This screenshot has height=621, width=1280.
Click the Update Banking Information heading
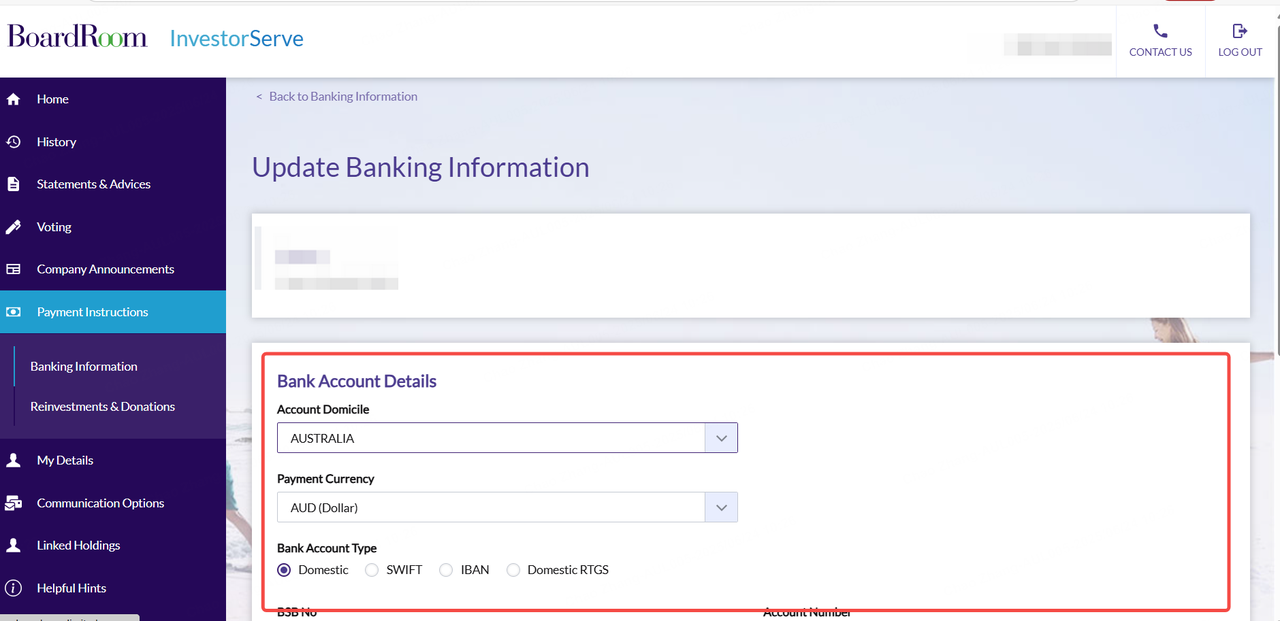coord(421,167)
